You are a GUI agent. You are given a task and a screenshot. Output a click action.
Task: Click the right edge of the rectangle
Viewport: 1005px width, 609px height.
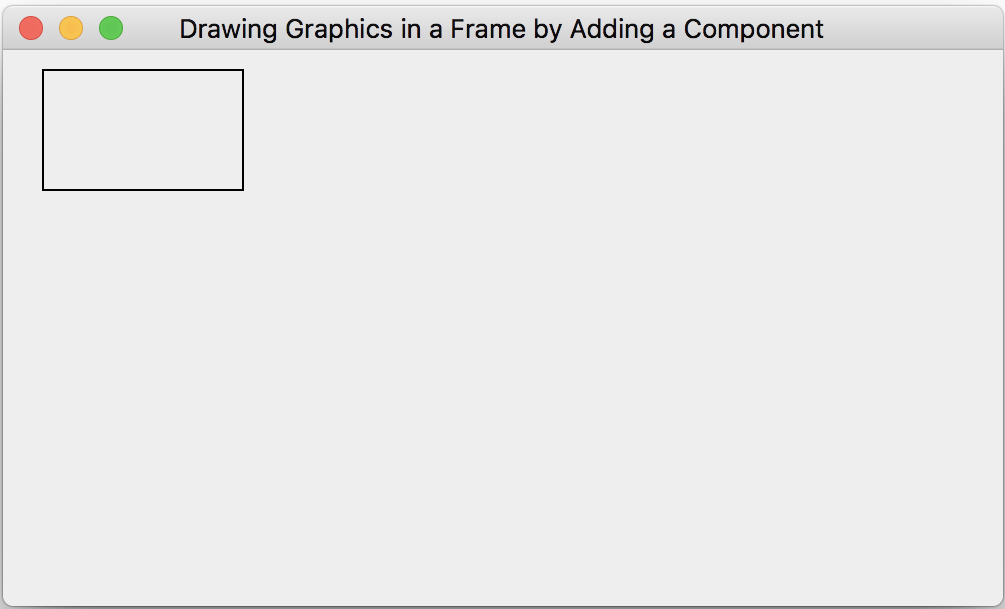[243, 130]
